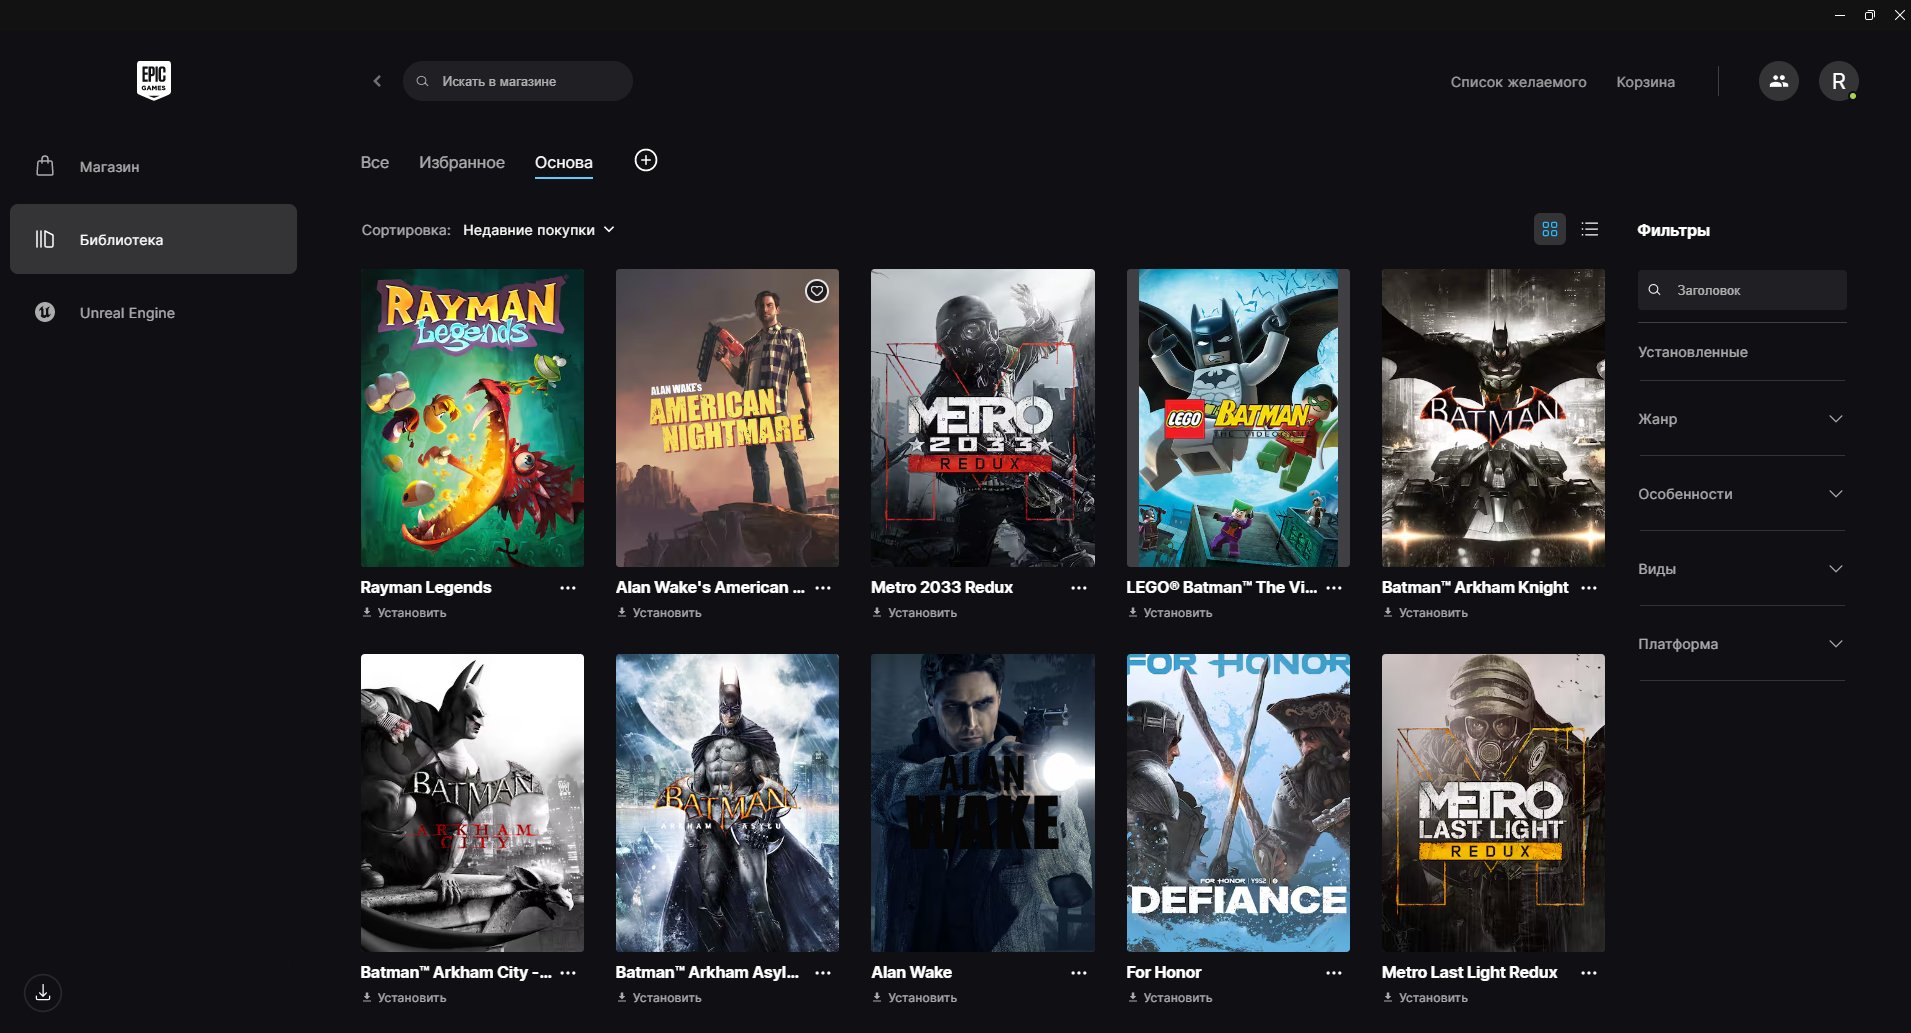Open options menu for For Honor
Screen dimensions: 1911x1033
(x=1334, y=973)
